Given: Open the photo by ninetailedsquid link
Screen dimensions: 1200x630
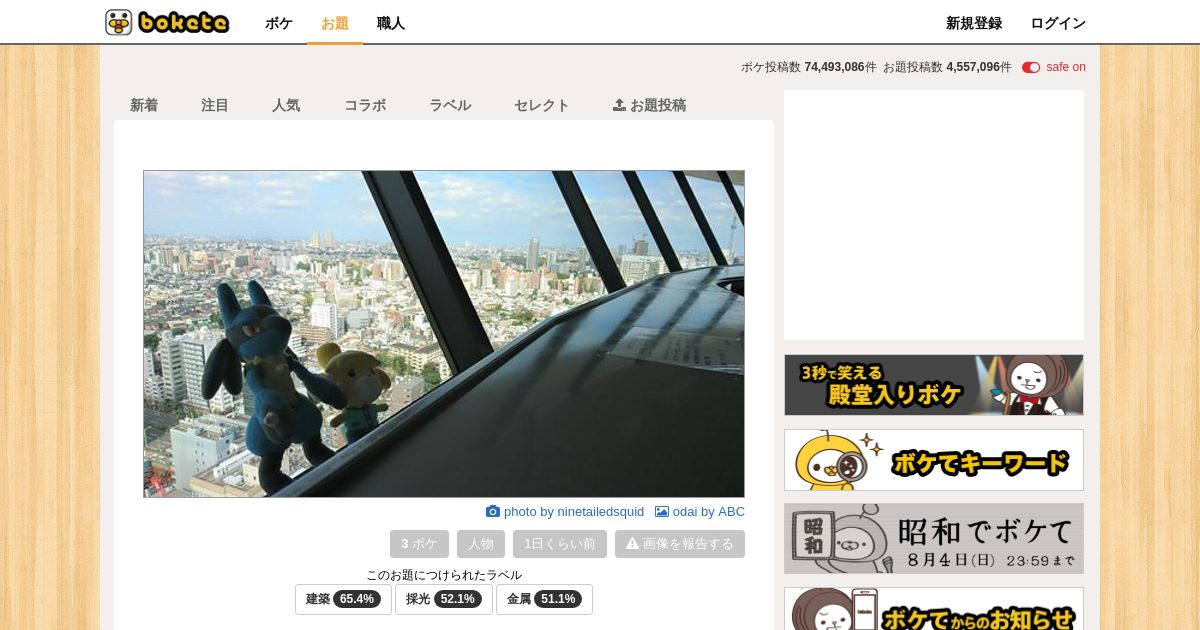Looking at the screenshot, I should 565,511.
